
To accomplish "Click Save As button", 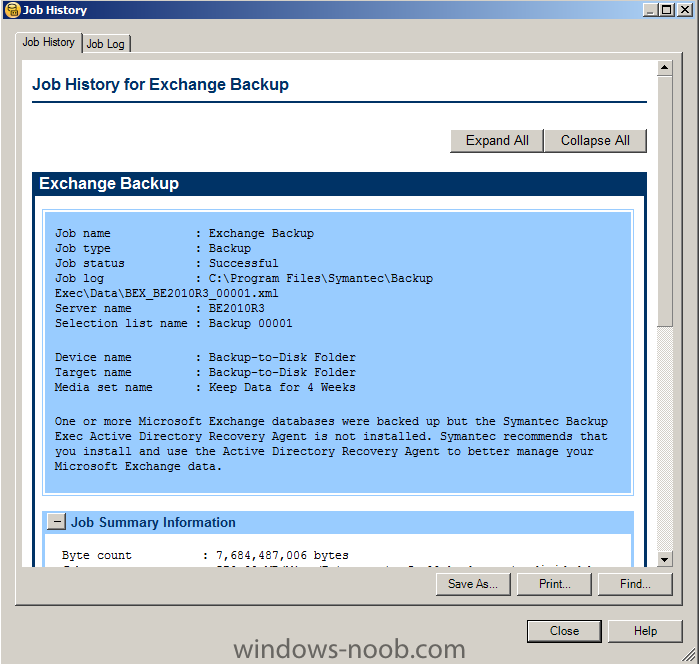I will click(473, 584).
